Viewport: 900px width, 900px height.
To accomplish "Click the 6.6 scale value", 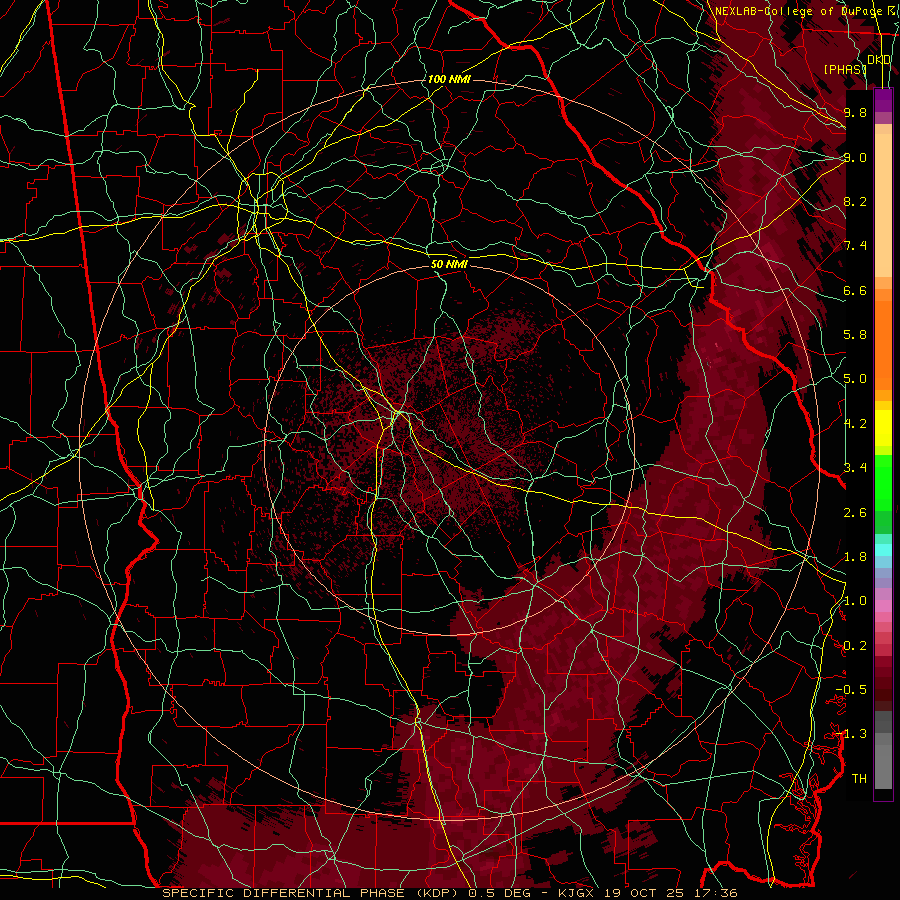I will pos(855,290).
